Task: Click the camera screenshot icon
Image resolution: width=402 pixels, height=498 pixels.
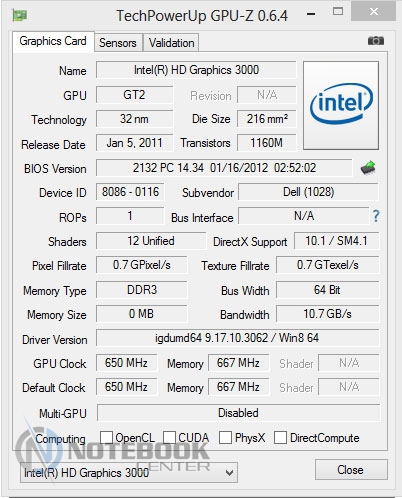Action: 376,41
